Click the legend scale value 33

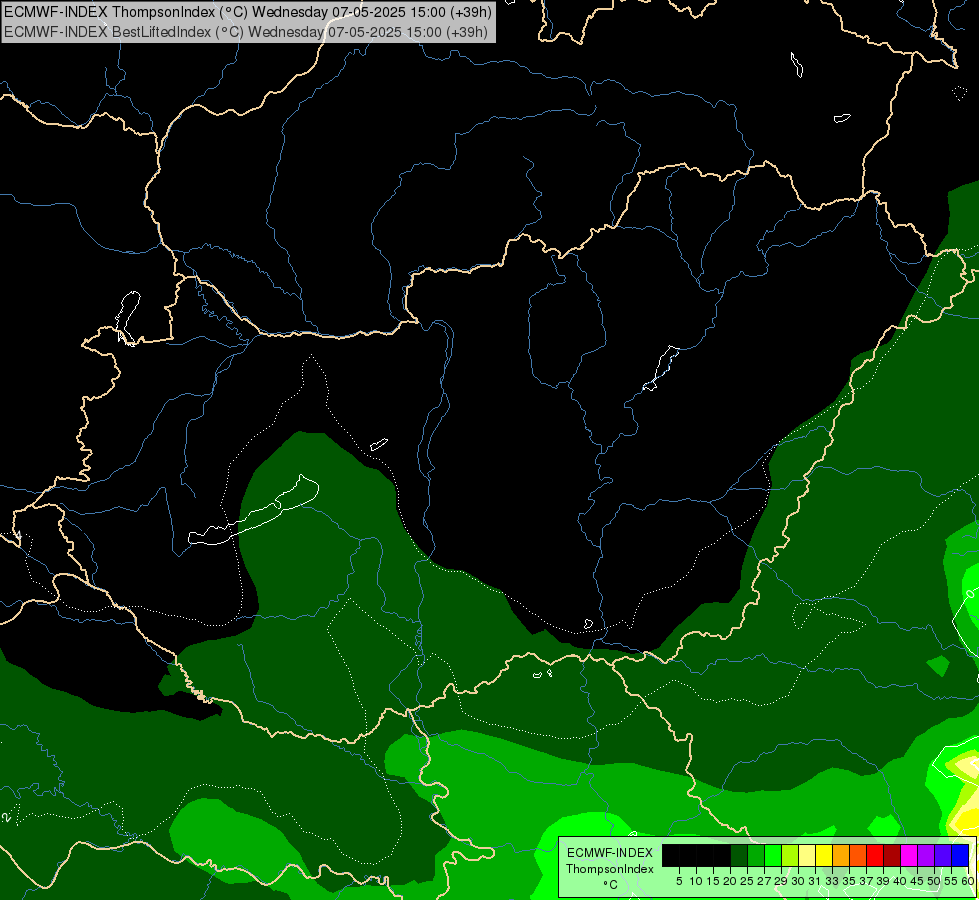[832, 881]
